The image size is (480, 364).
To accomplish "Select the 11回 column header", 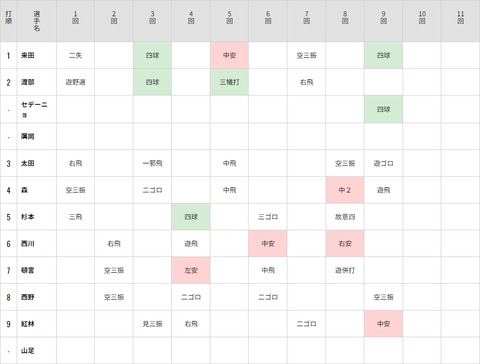I will tap(461, 21).
